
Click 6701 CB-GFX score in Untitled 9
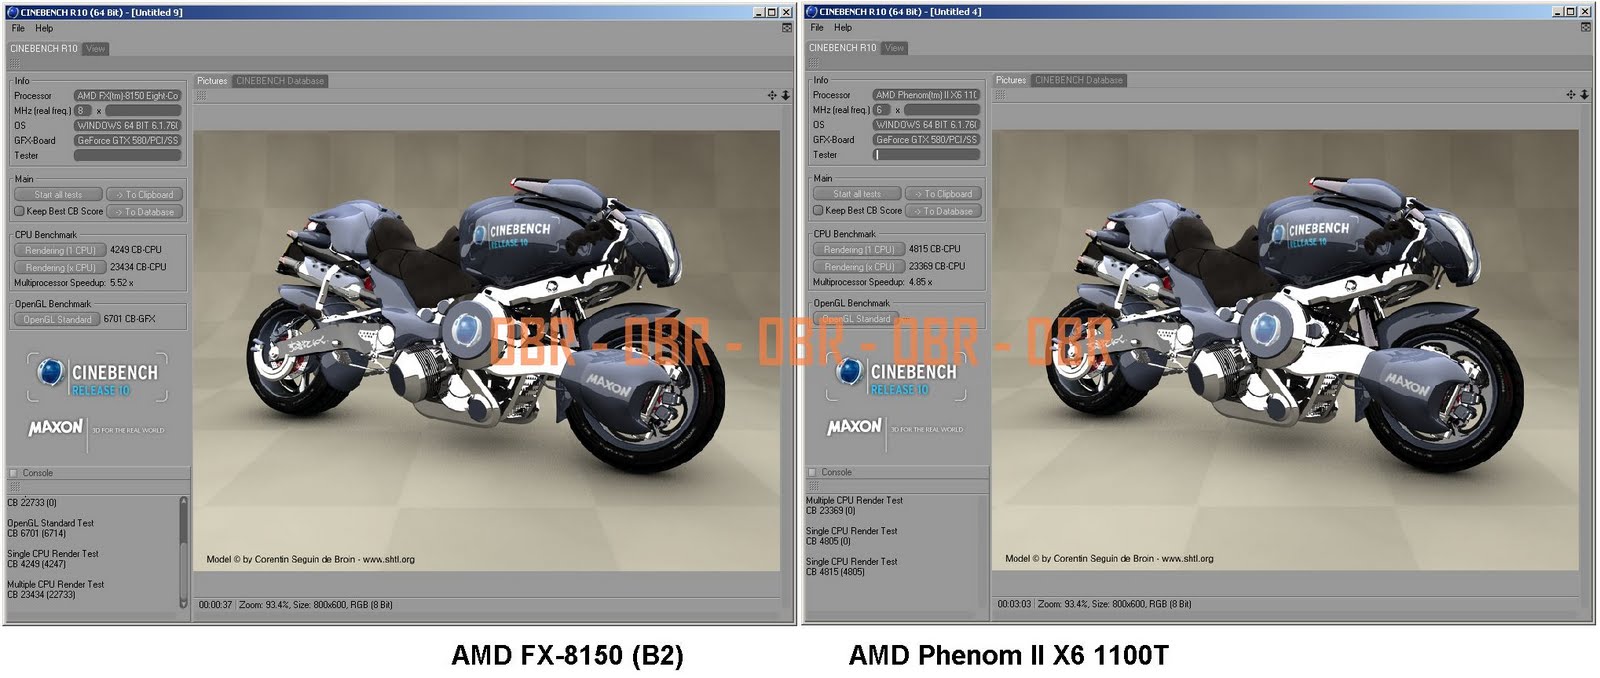click(130, 319)
